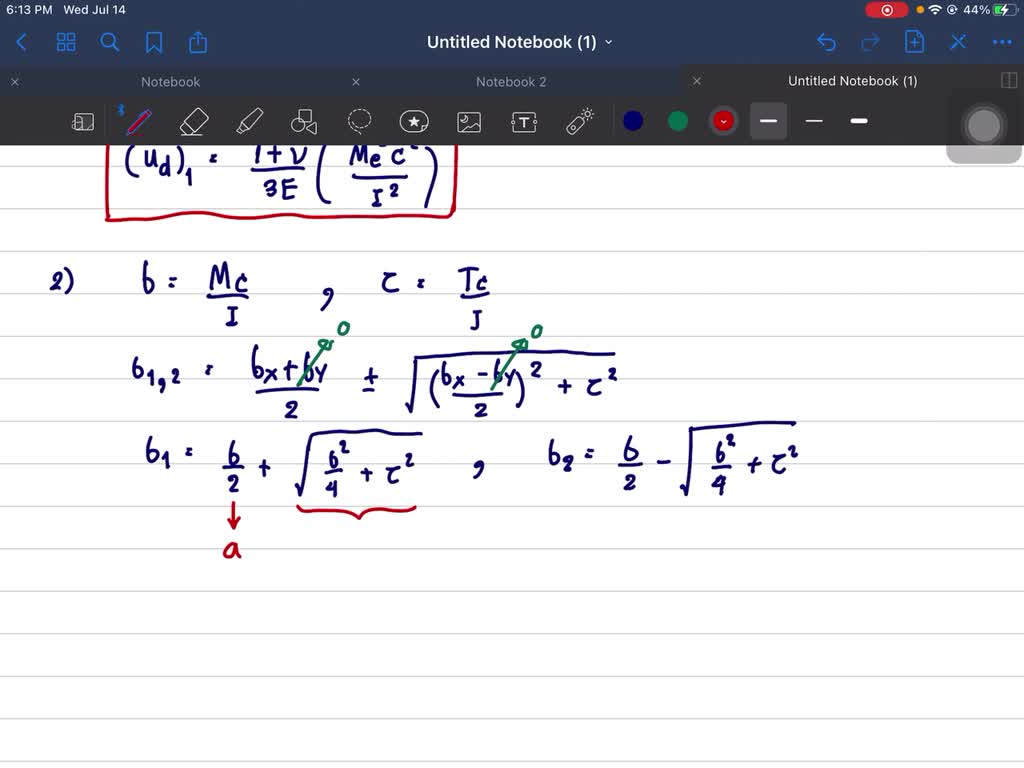Open the three-dot overflow menu
The image size is (1024, 768).
(x=1002, y=42)
